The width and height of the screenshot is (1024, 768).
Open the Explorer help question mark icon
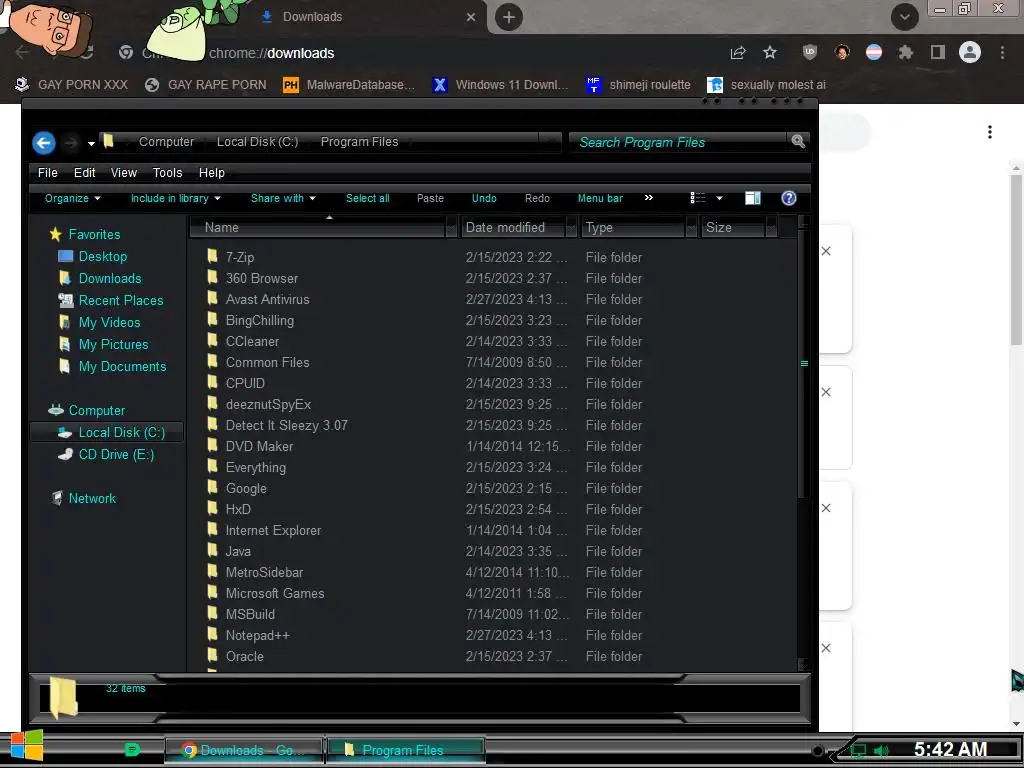pos(789,199)
